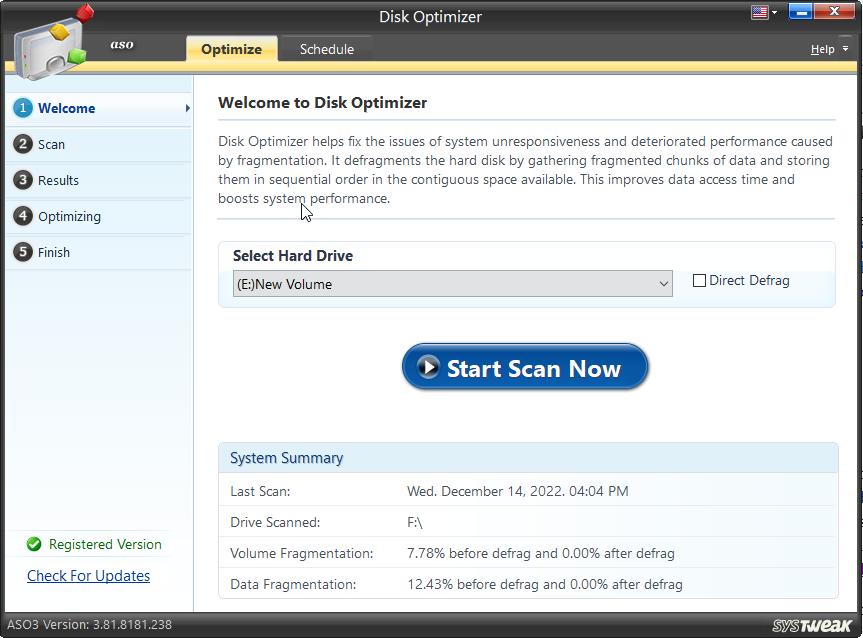Screen dimensions: 863x638
Task: Open the hard drive selection dropdown
Action: (x=664, y=283)
